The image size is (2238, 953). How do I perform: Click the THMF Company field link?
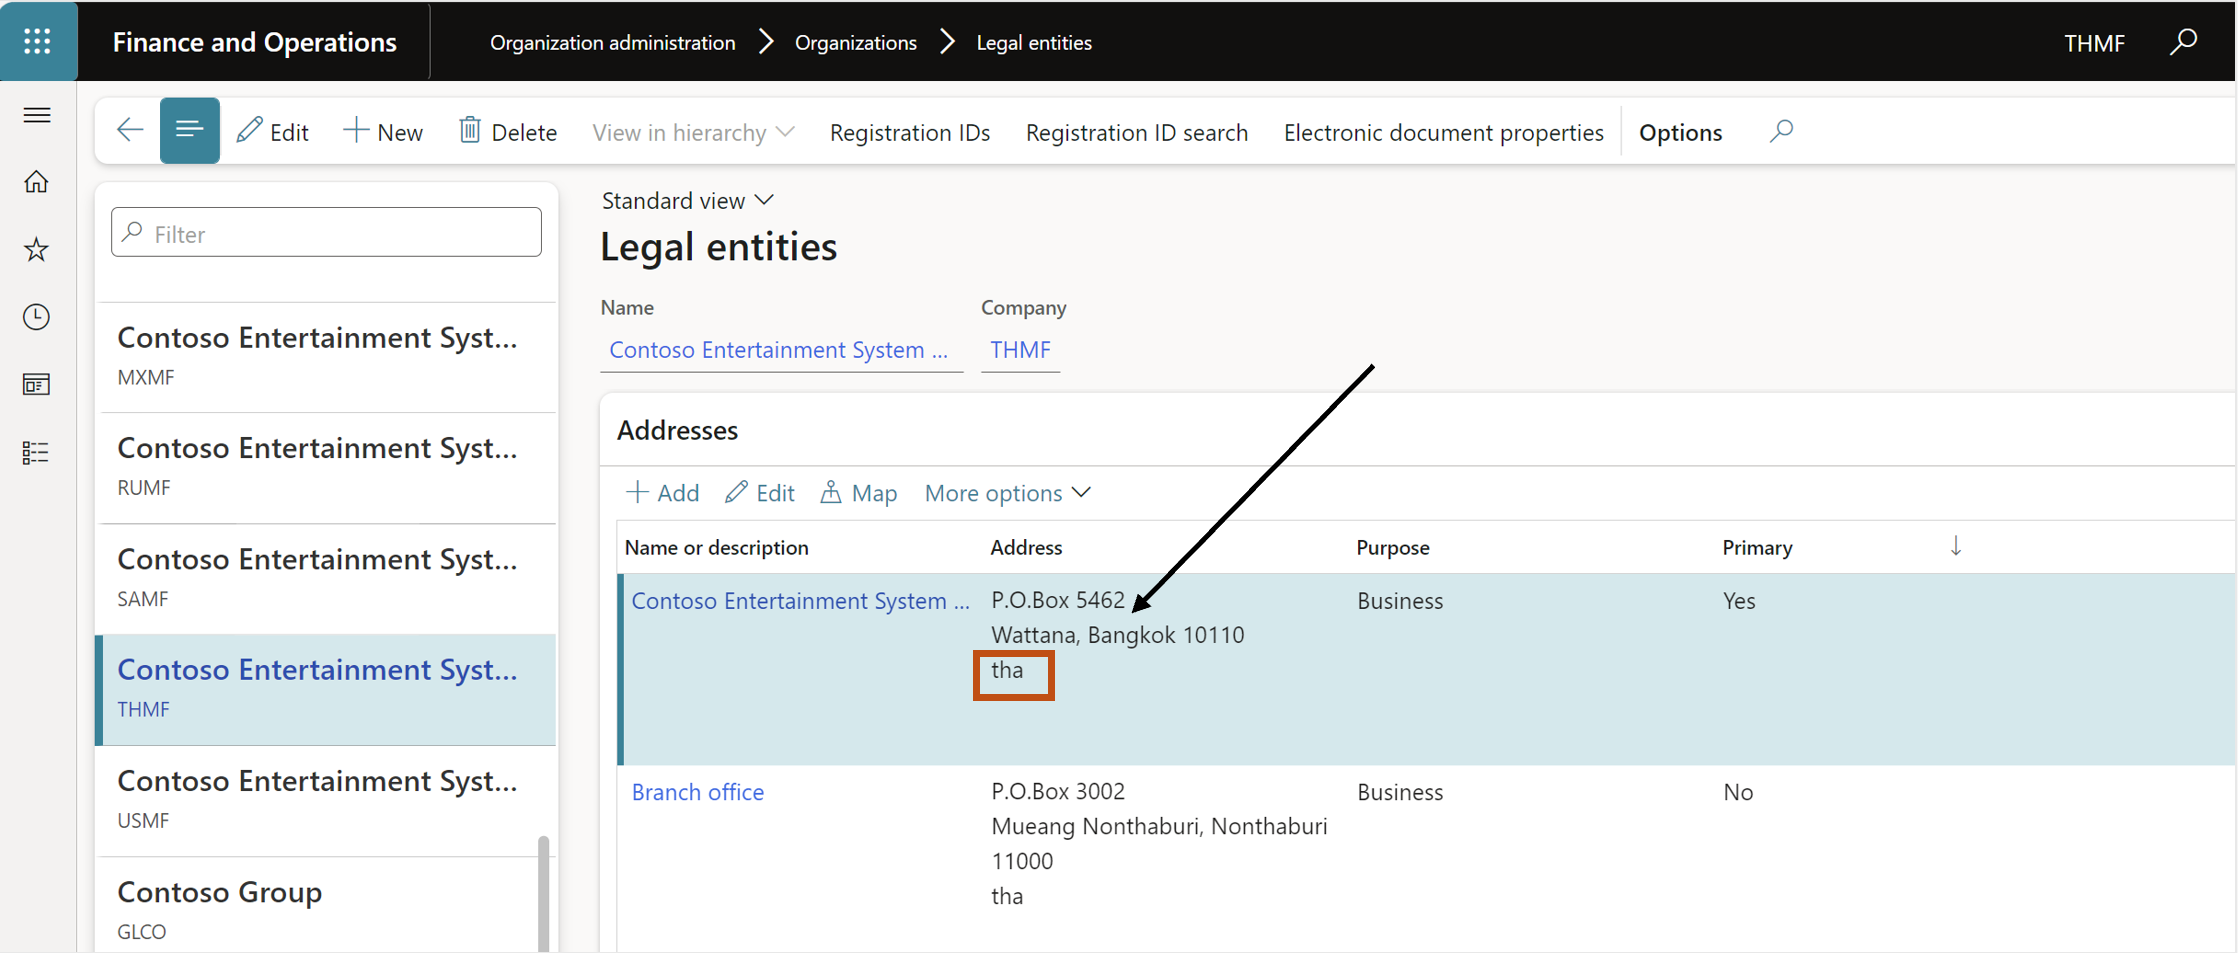pos(1020,350)
